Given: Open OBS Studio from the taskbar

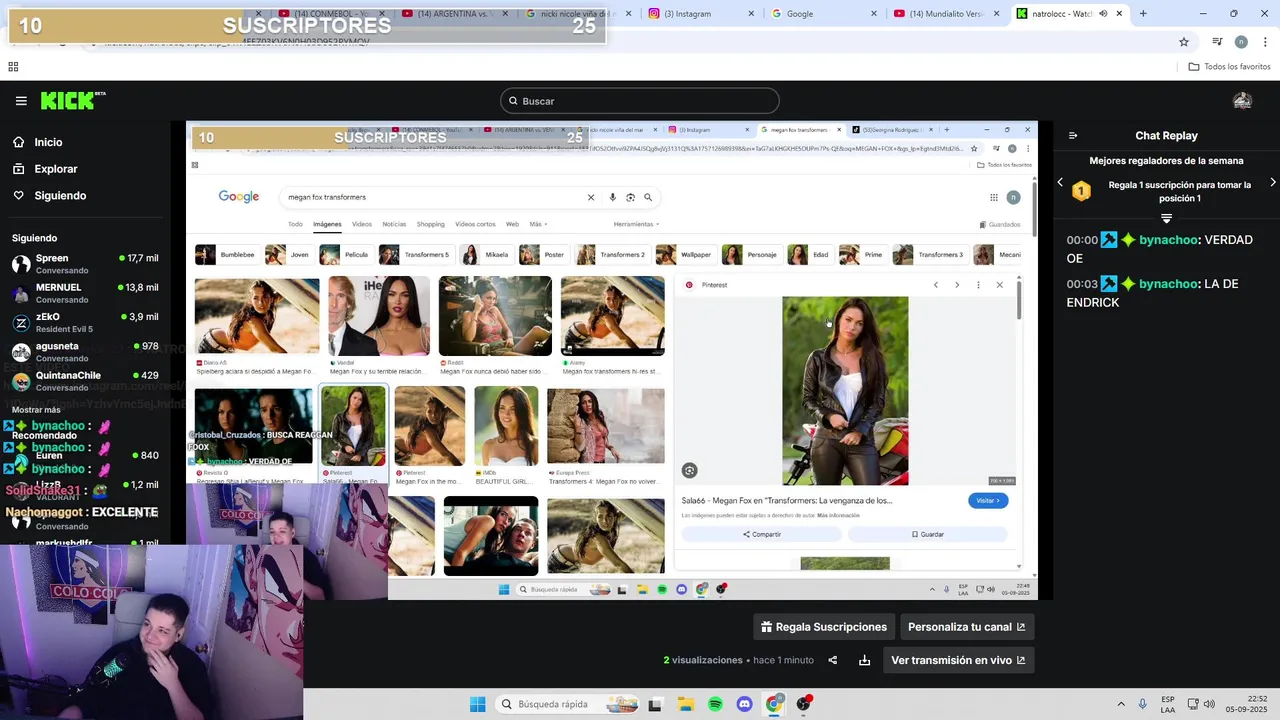Looking at the screenshot, I should point(803,704).
